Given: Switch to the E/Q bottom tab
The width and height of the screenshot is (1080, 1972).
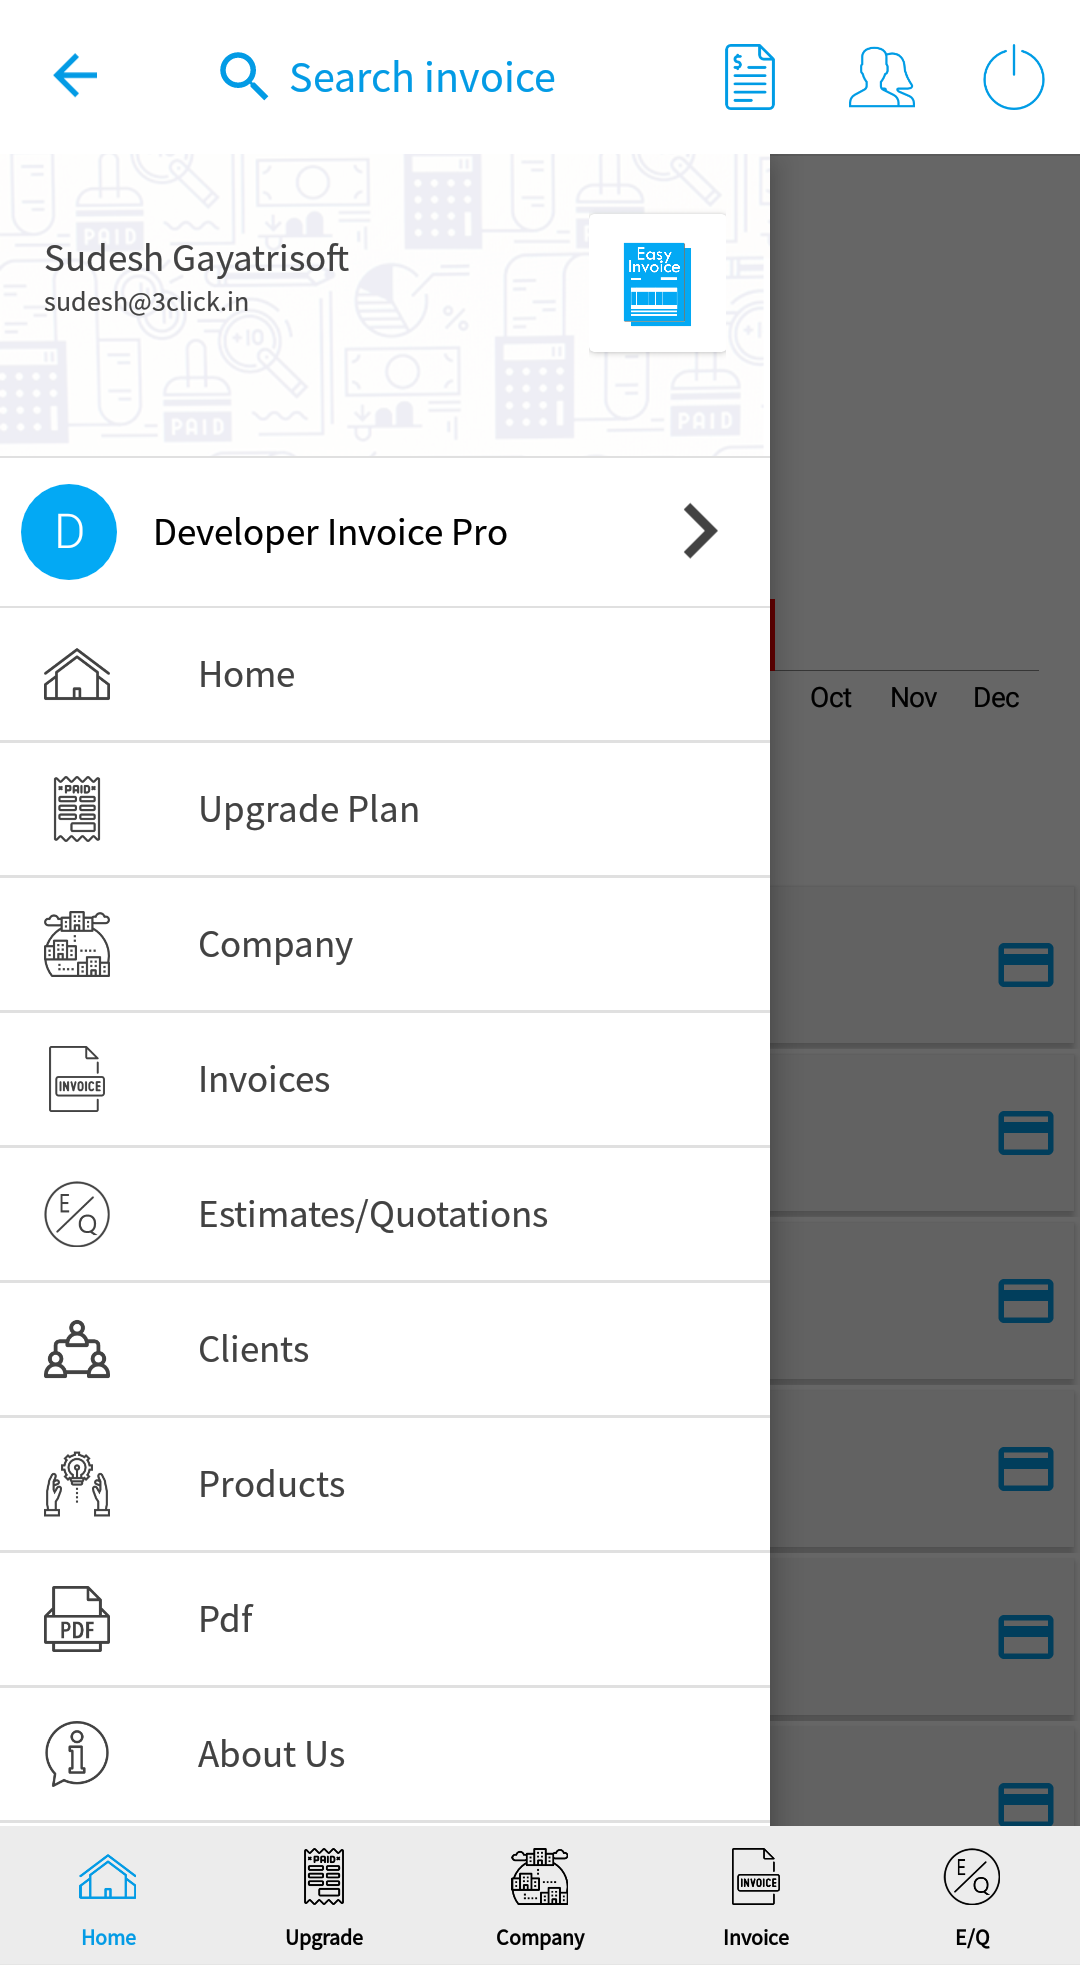Looking at the screenshot, I should pos(972,1898).
